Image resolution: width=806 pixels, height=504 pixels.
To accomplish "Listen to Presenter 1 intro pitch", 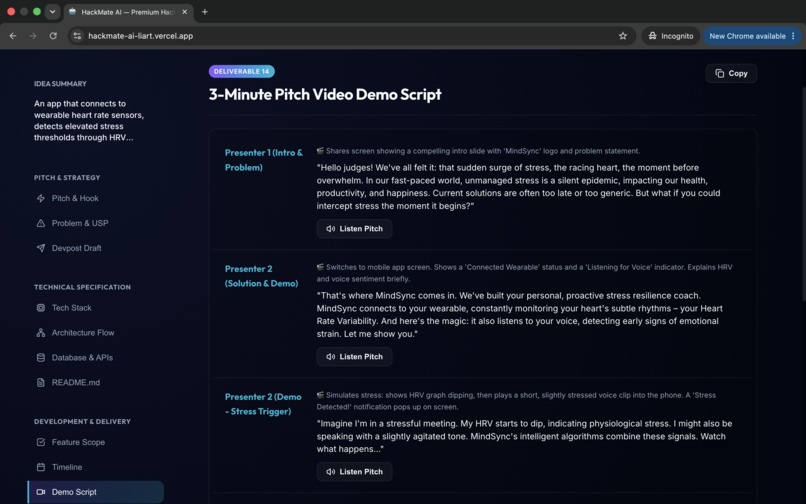I will (x=354, y=229).
